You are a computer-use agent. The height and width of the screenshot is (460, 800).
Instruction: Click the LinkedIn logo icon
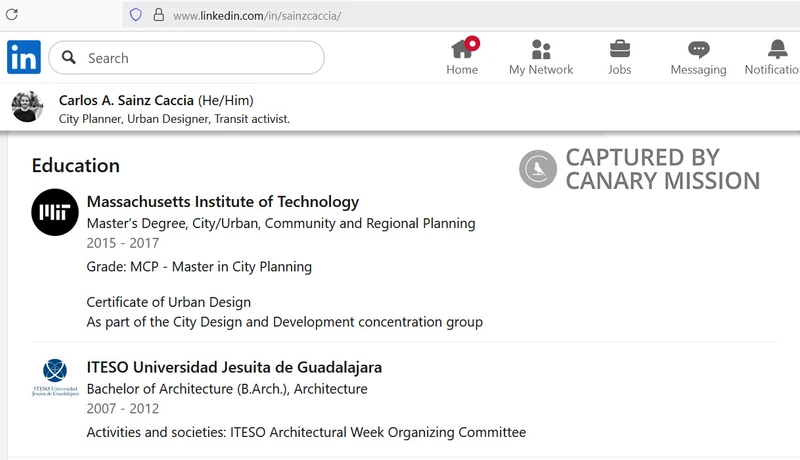[24, 57]
